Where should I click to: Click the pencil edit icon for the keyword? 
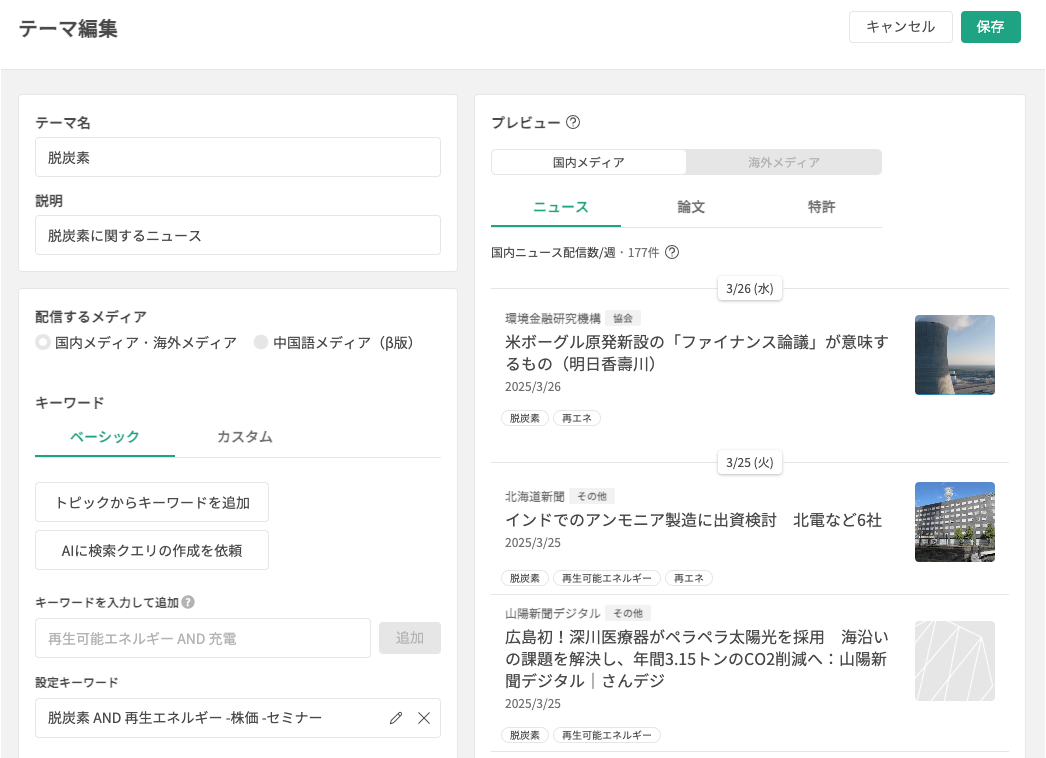[396, 718]
